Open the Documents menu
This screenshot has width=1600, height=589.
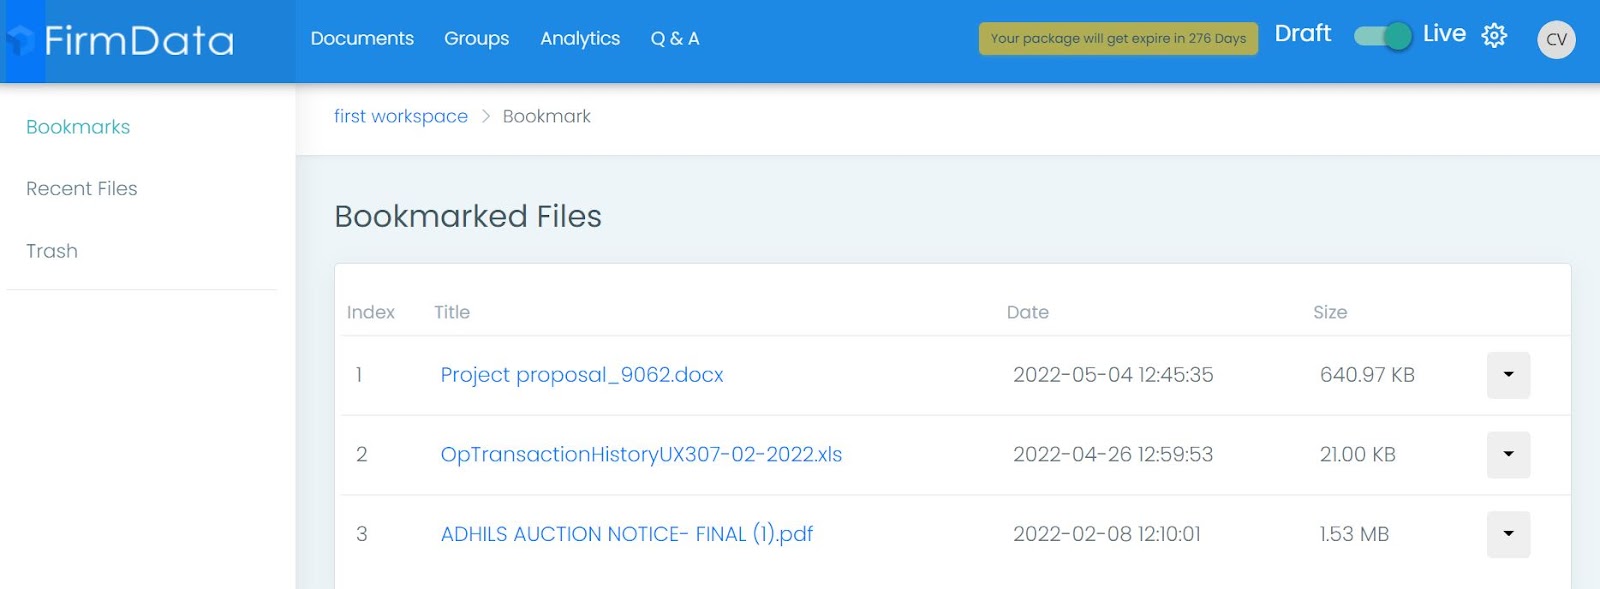pyautogui.click(x=362, y=39)
